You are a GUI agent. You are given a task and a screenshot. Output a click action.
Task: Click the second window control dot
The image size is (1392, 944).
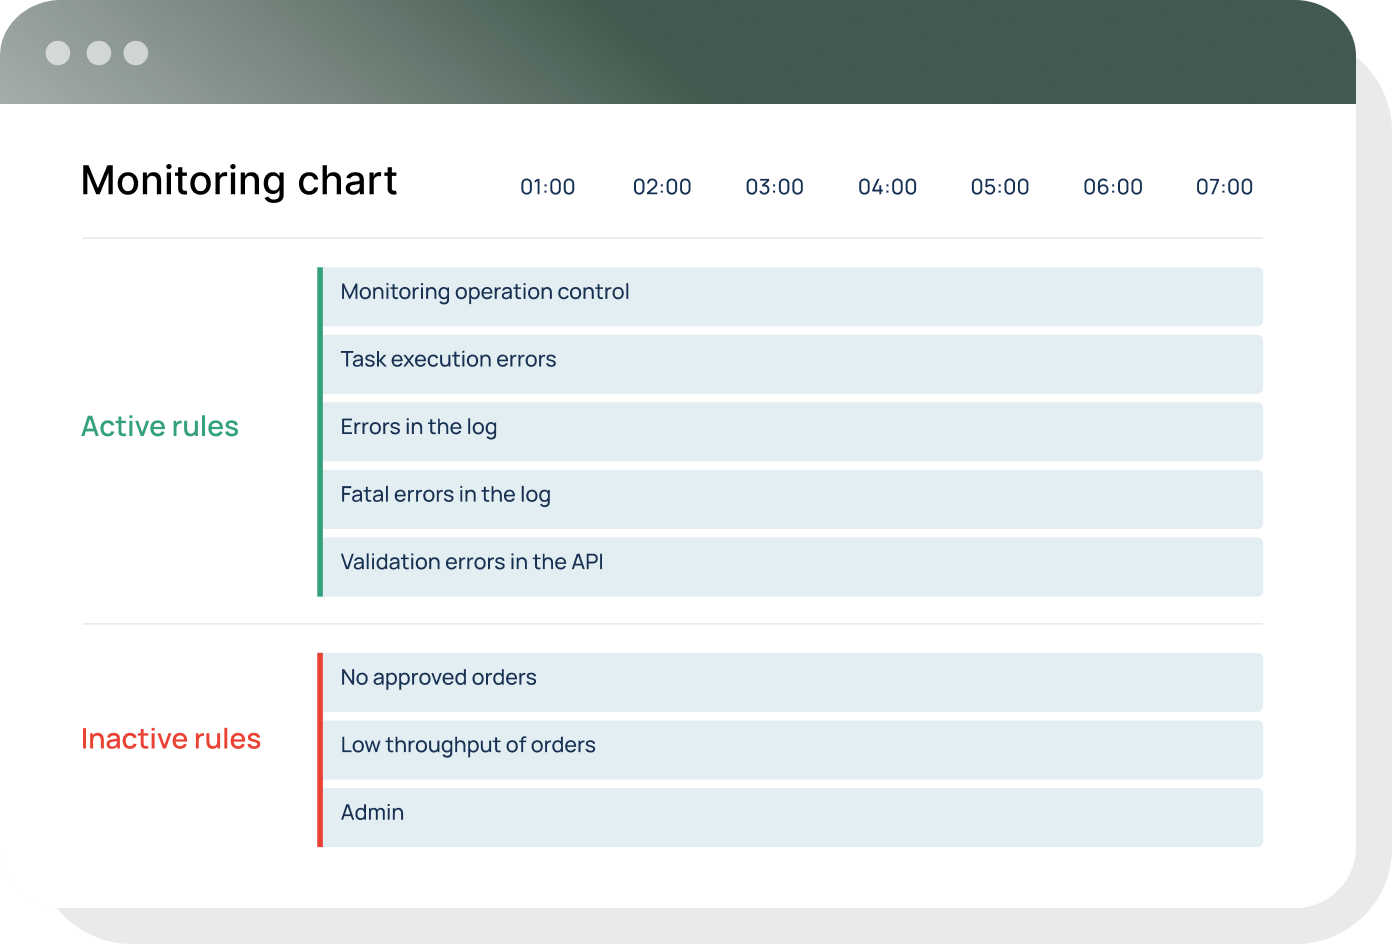point(98,53)
